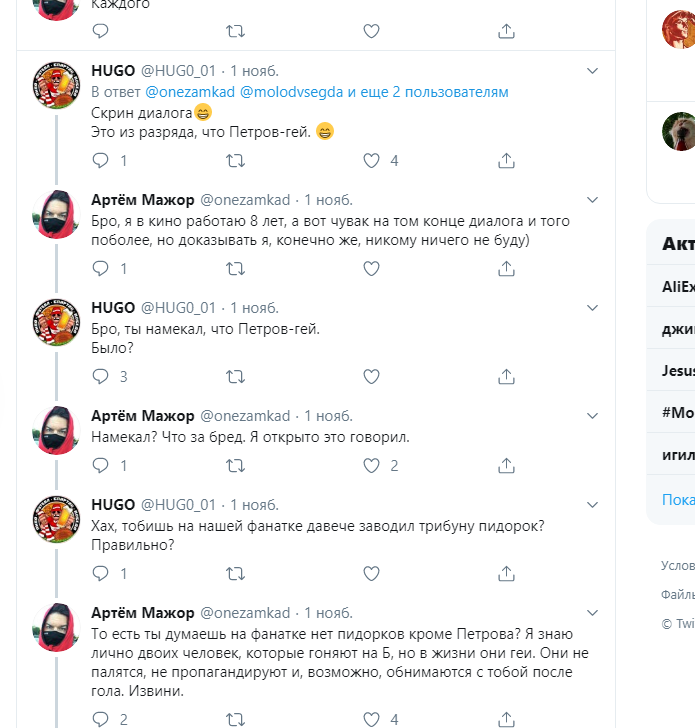
Task: Expand options menu for "Намекал?" tweet
Action: tap(592, 416)
